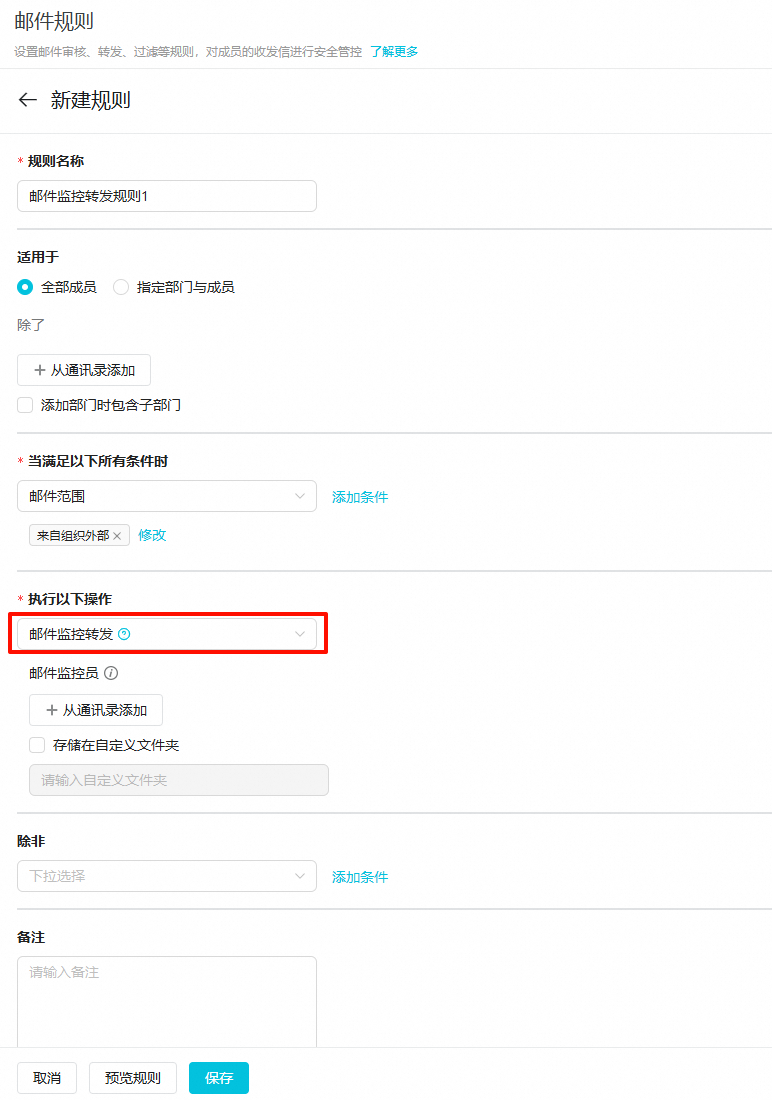The height and width of the screenshot is (1100, 772).
Task: Click the back arrow beside 新建规则
Action: click(28, 100)
